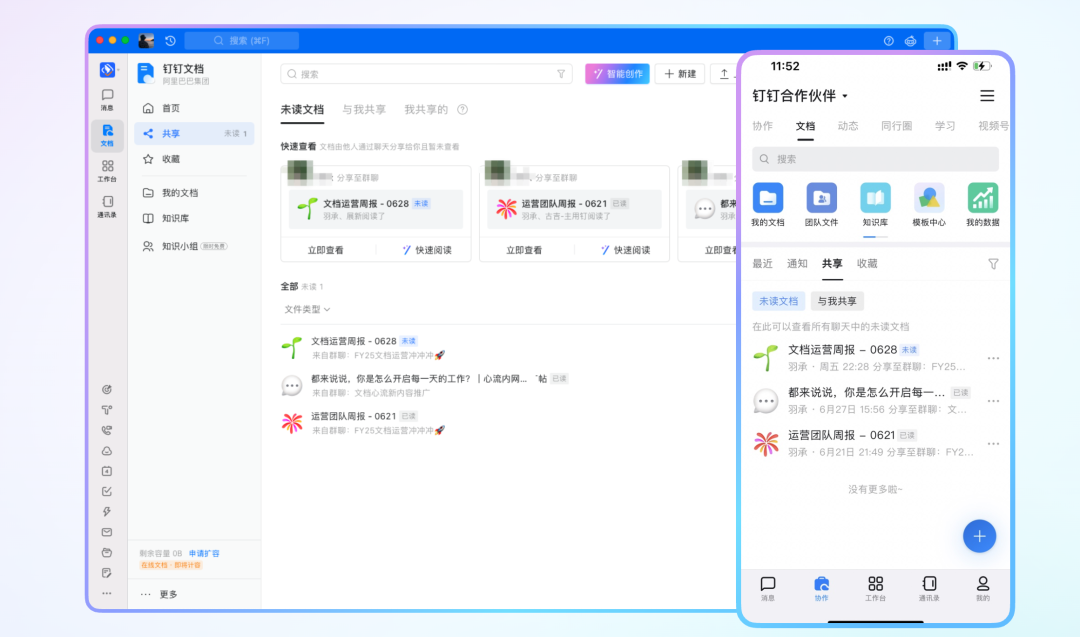Click 更多 at the desktop sidebar bottom

160,594
